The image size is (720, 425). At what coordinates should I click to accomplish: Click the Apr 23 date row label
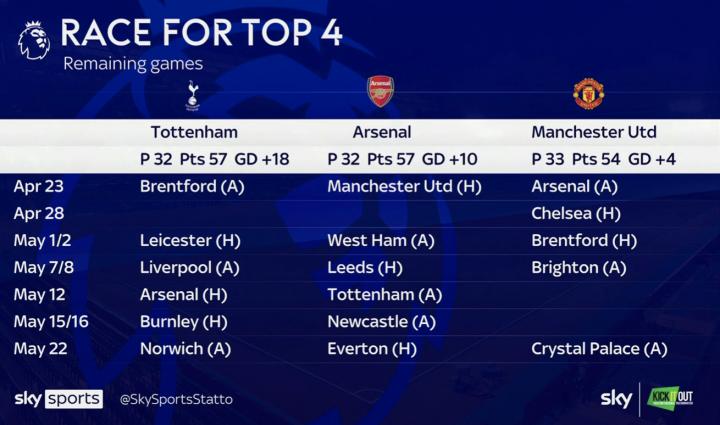39,186
